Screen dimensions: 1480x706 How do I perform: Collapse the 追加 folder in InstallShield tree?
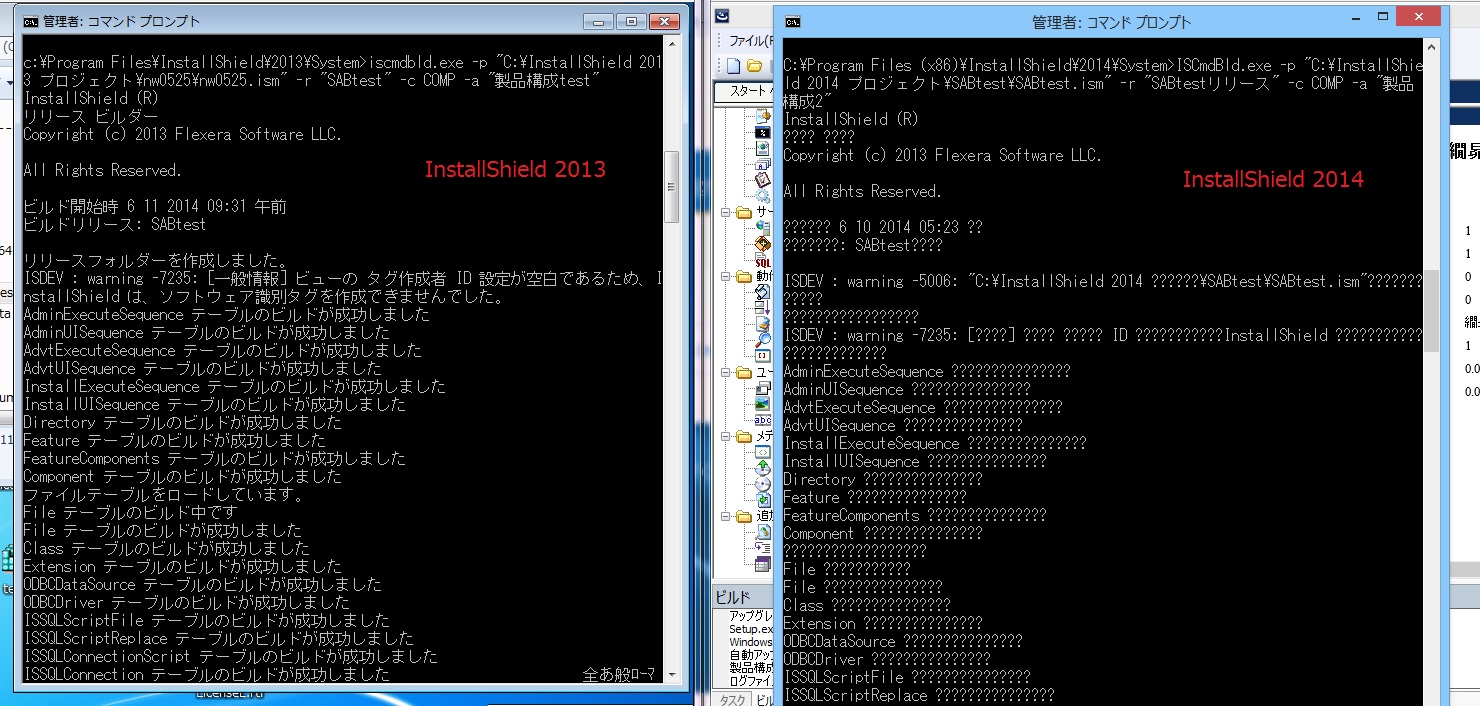(727, 516)
